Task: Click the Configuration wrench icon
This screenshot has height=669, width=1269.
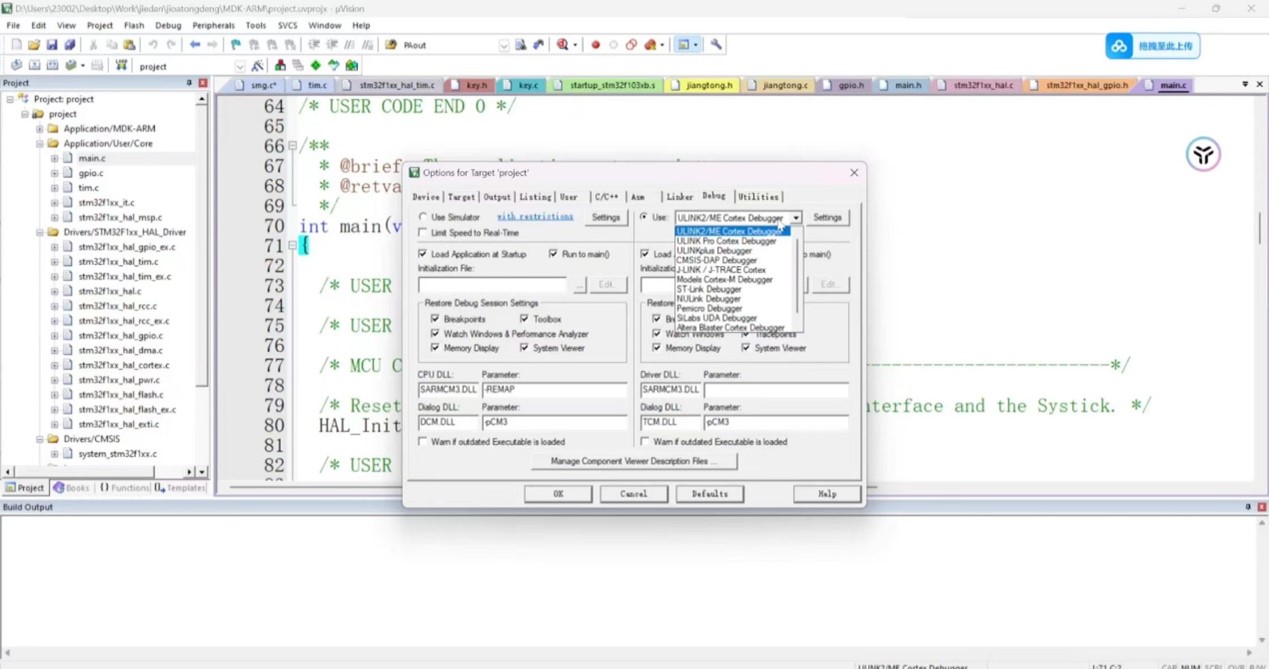Action: click(x=716, y=45)
